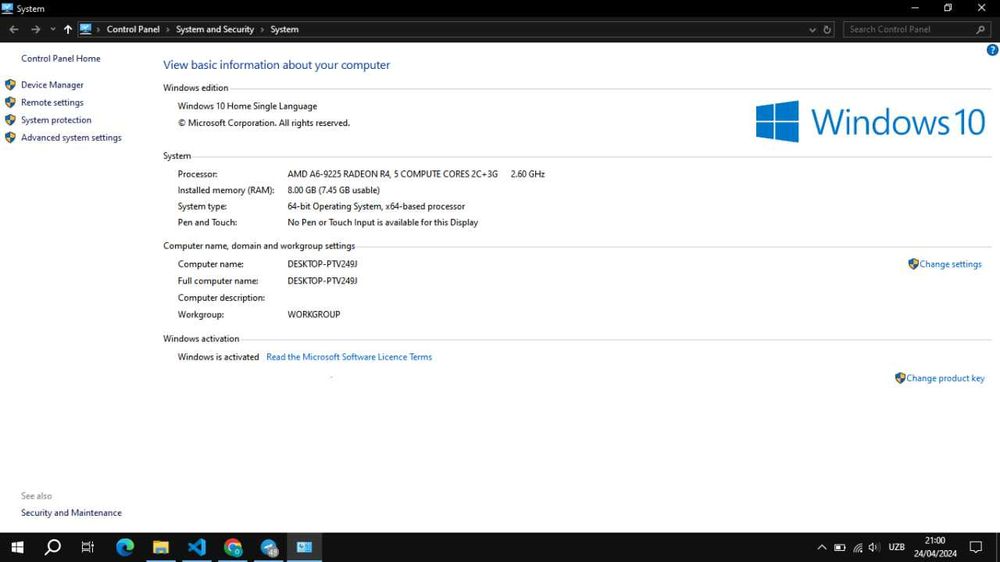Click shield icon next to Change settings
This screenshot has height=562, width=1000.
(913, 264)
